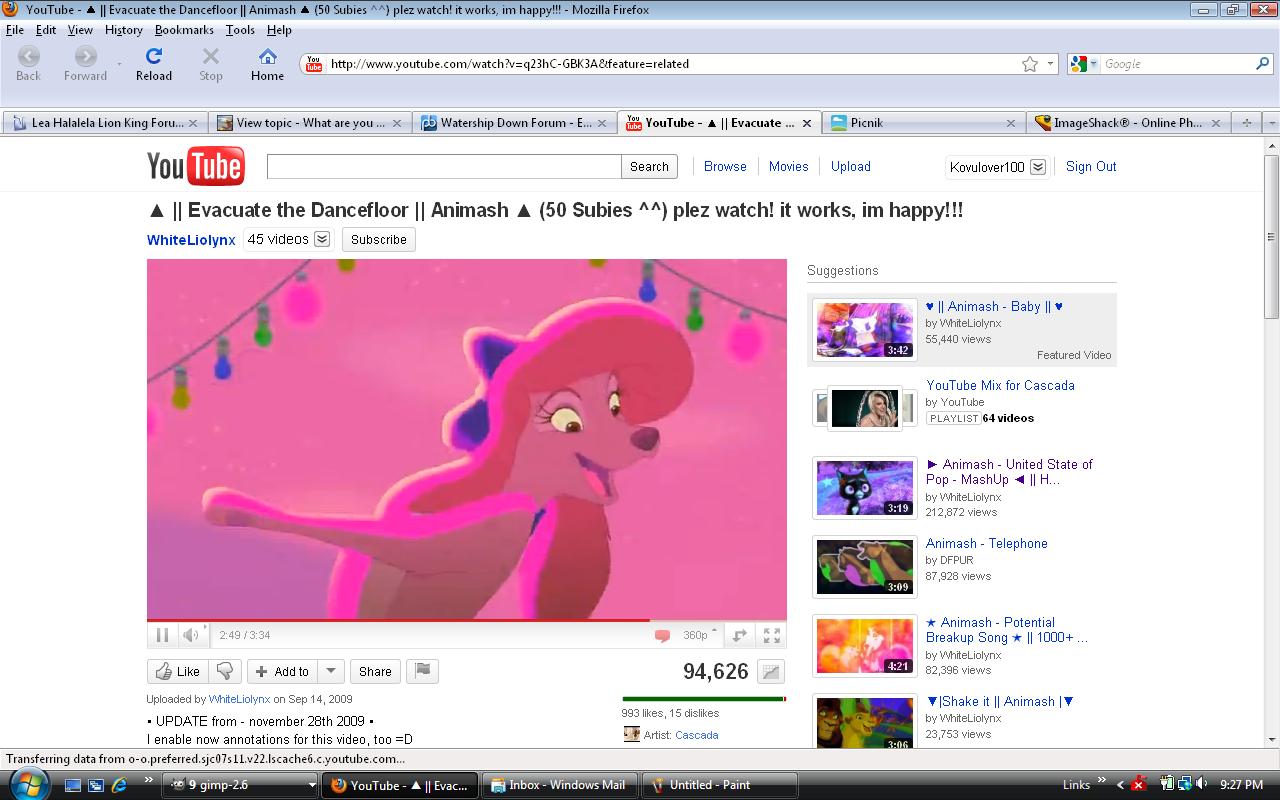Expand the 45 videos dropdown
Image resolution: width=1280 pixels, height=800 pixels.
click(322, 239)
